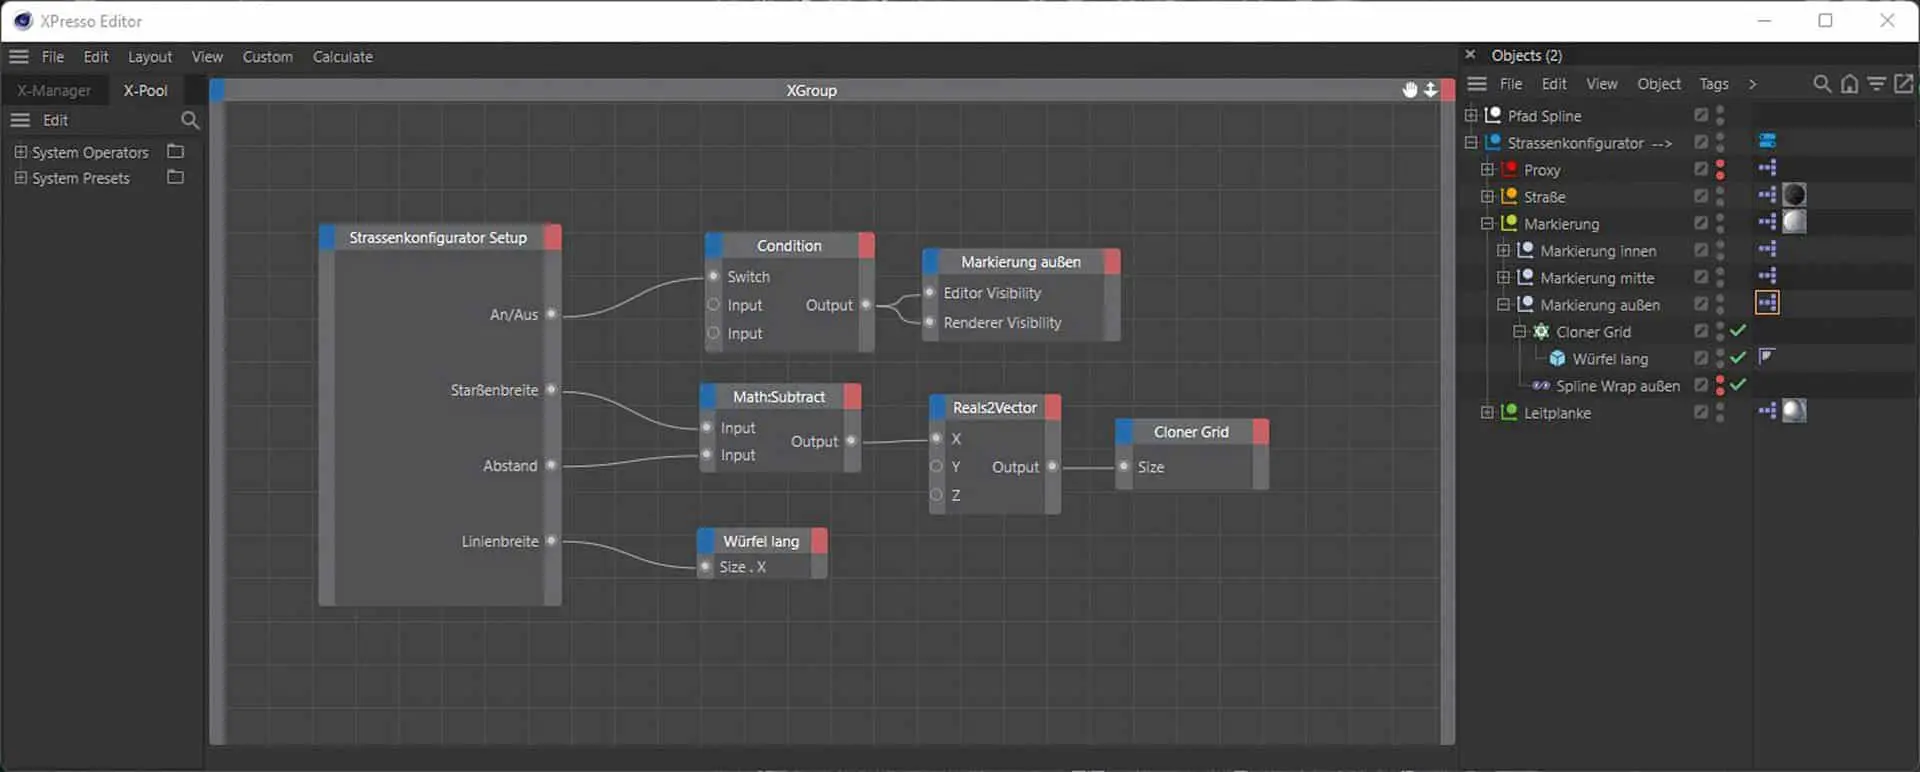Select the Condition node title
Screen dimensions: 1920x772
click(788, 246)
